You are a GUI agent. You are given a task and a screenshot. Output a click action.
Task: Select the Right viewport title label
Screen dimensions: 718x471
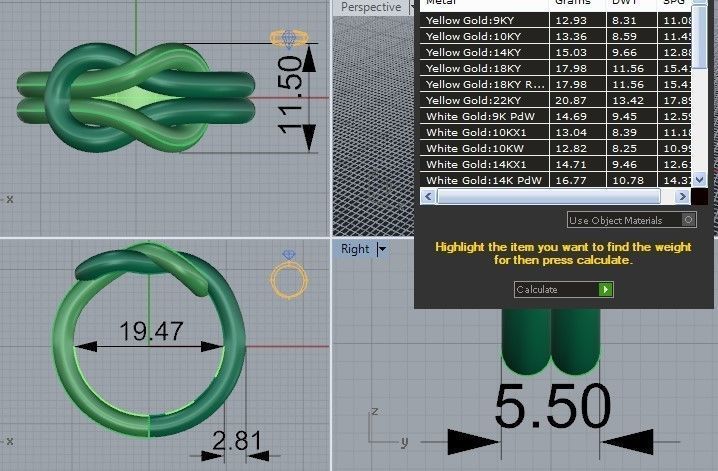tap(355, 249)
